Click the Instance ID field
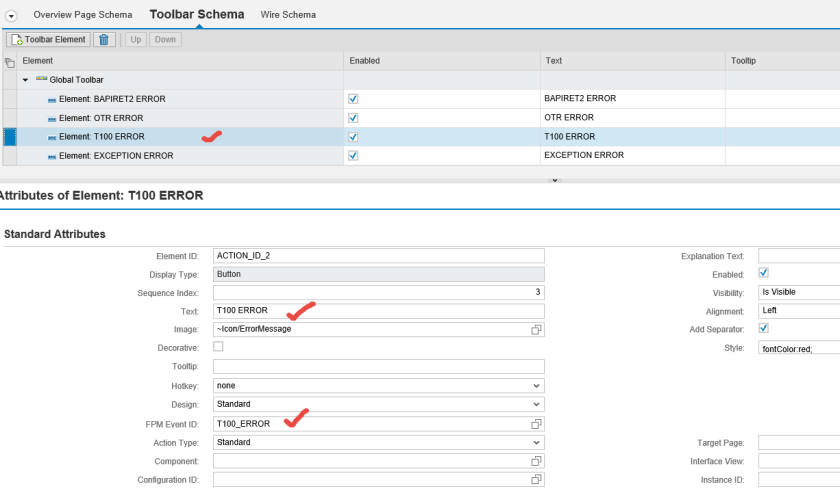Image resolution: width=840 pixels, height=493 pixels. [x=799, y=480]
